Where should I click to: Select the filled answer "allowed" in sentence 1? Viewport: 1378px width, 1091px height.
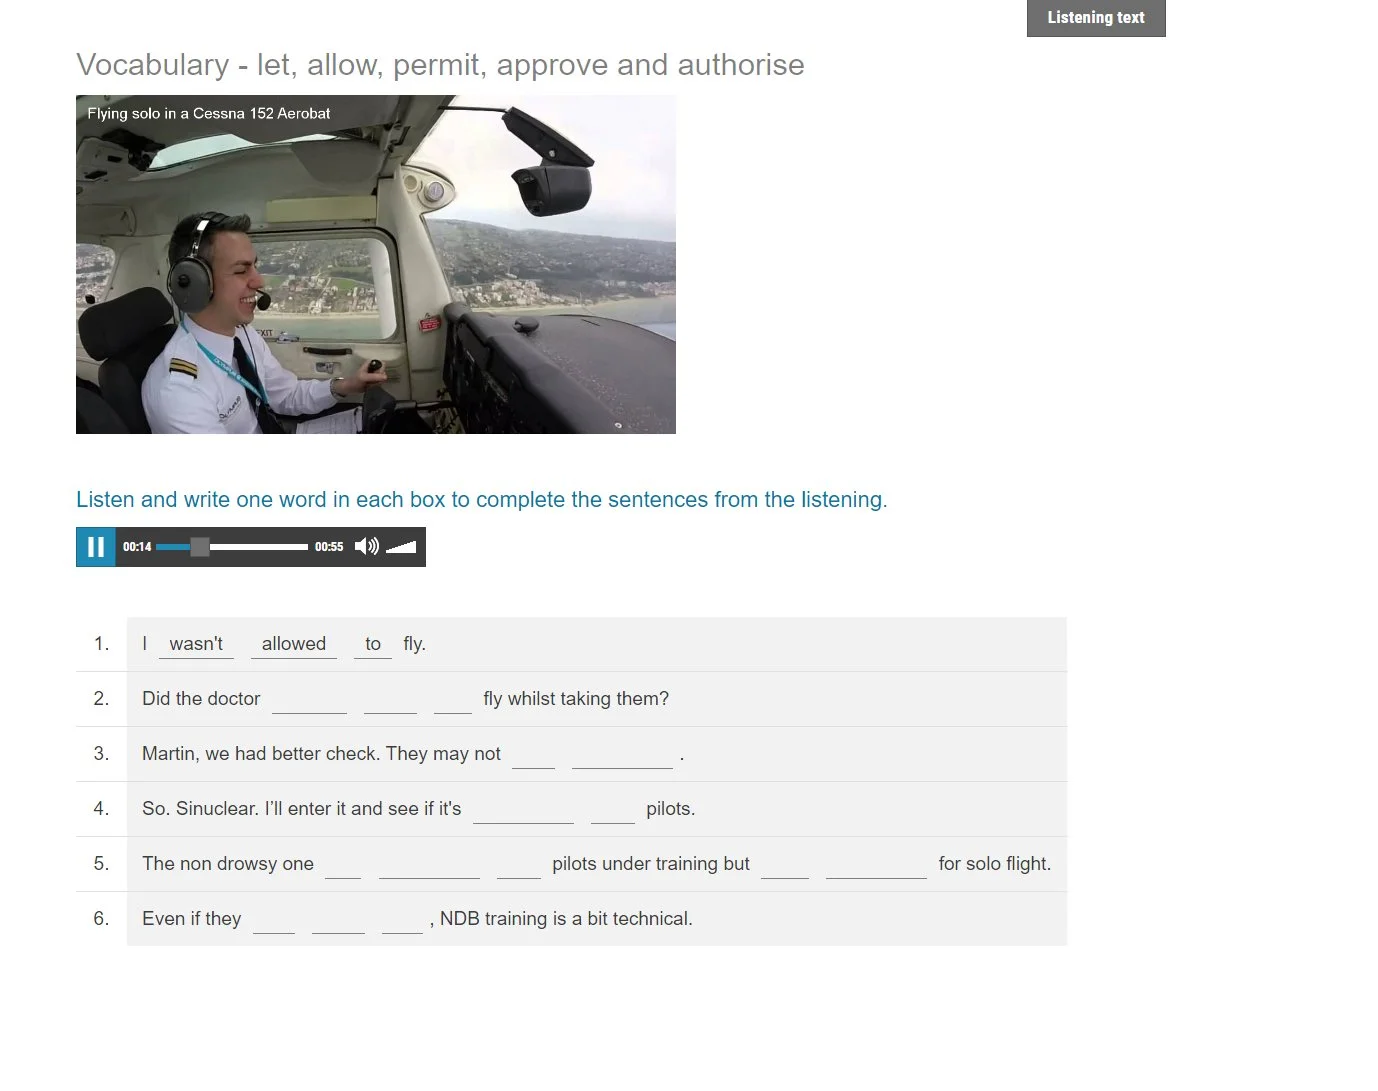[293, 643]
